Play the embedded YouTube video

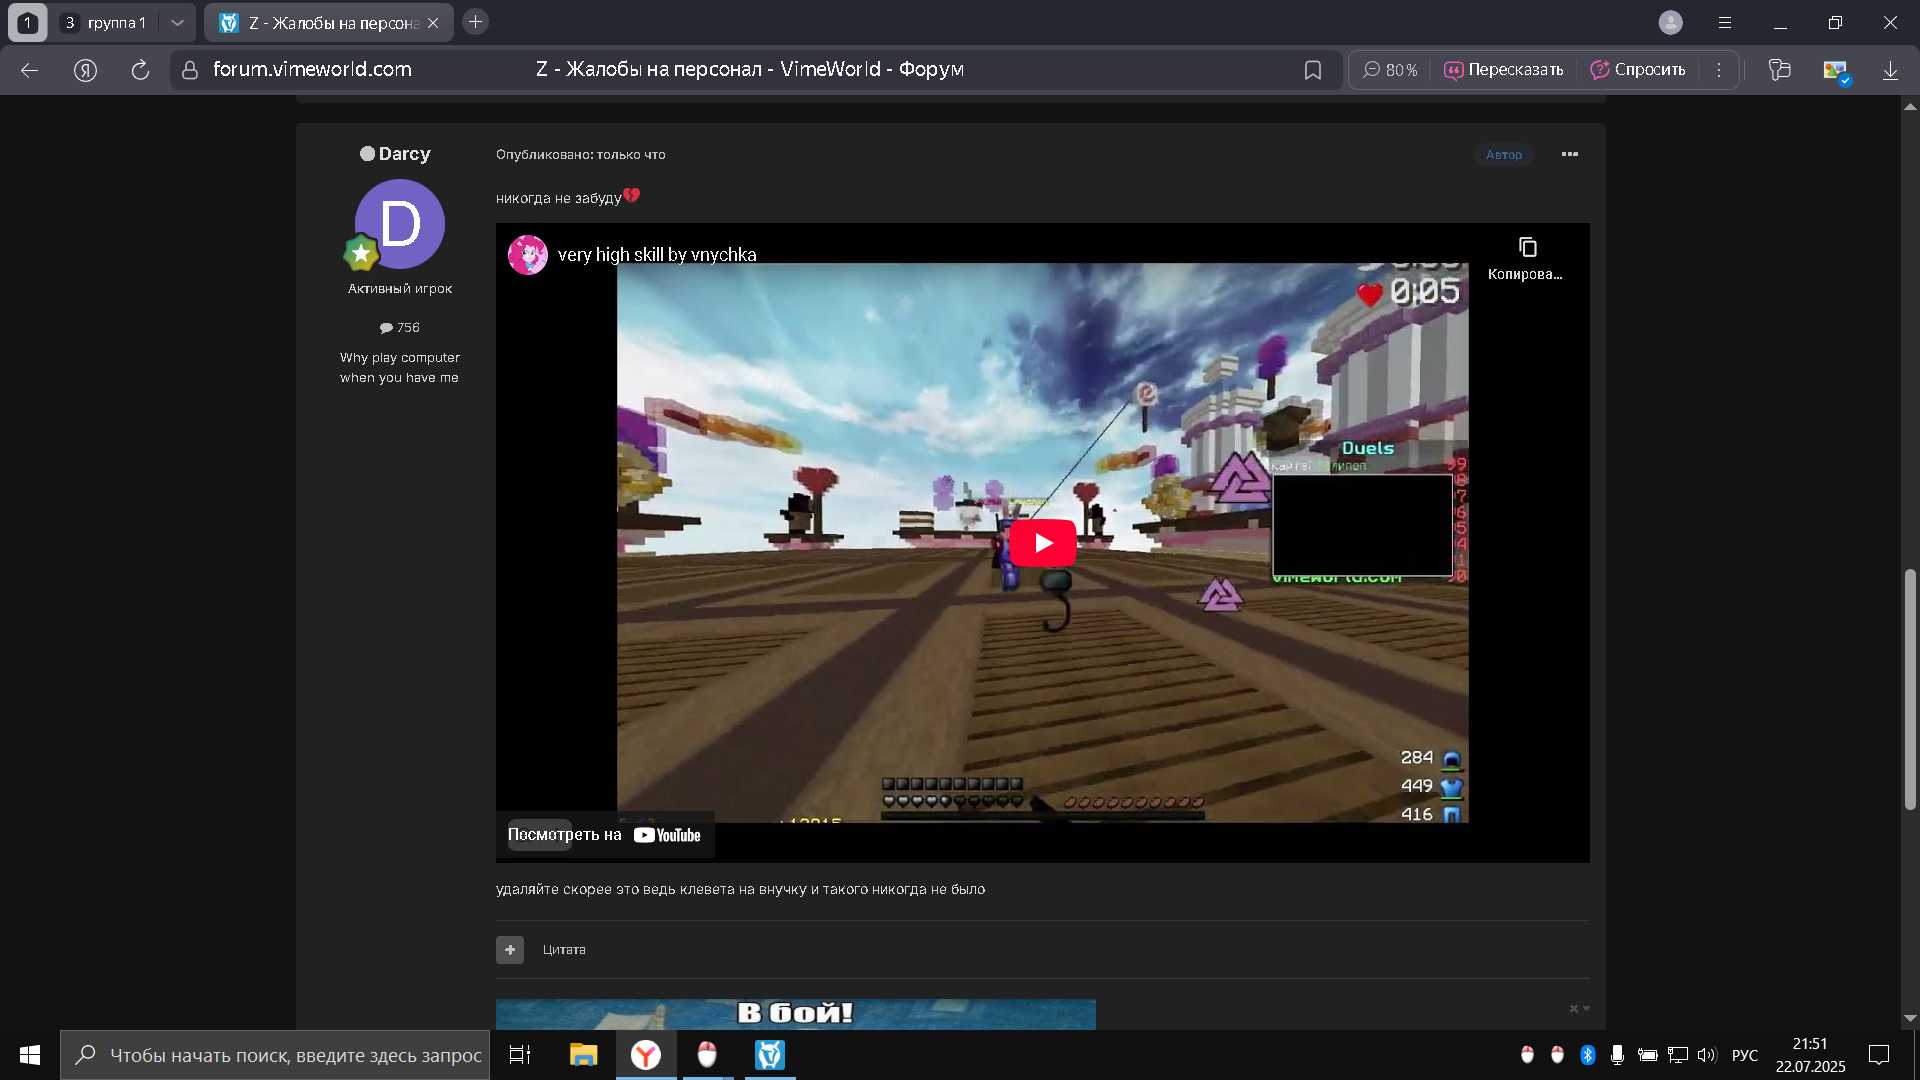tap(1043, 543)
